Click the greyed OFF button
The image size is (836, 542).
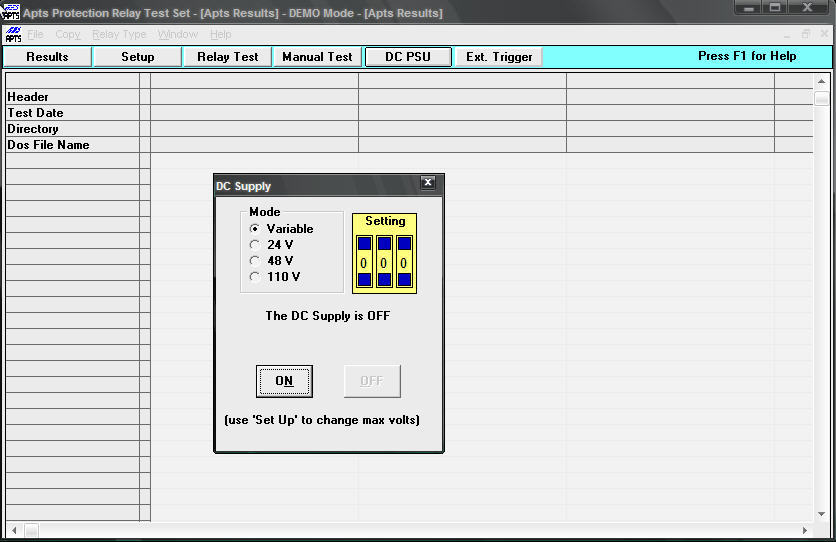pyautogui.click(x=372, y=381)
